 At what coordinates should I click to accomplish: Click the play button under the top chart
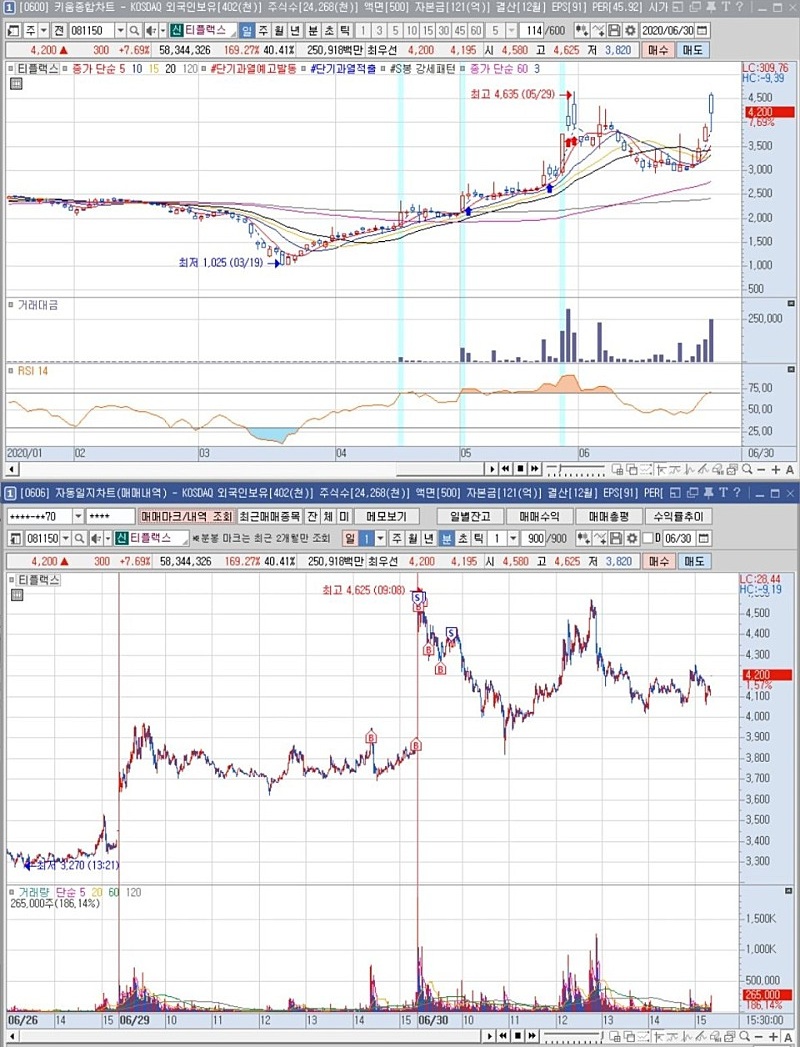[493, 469]
